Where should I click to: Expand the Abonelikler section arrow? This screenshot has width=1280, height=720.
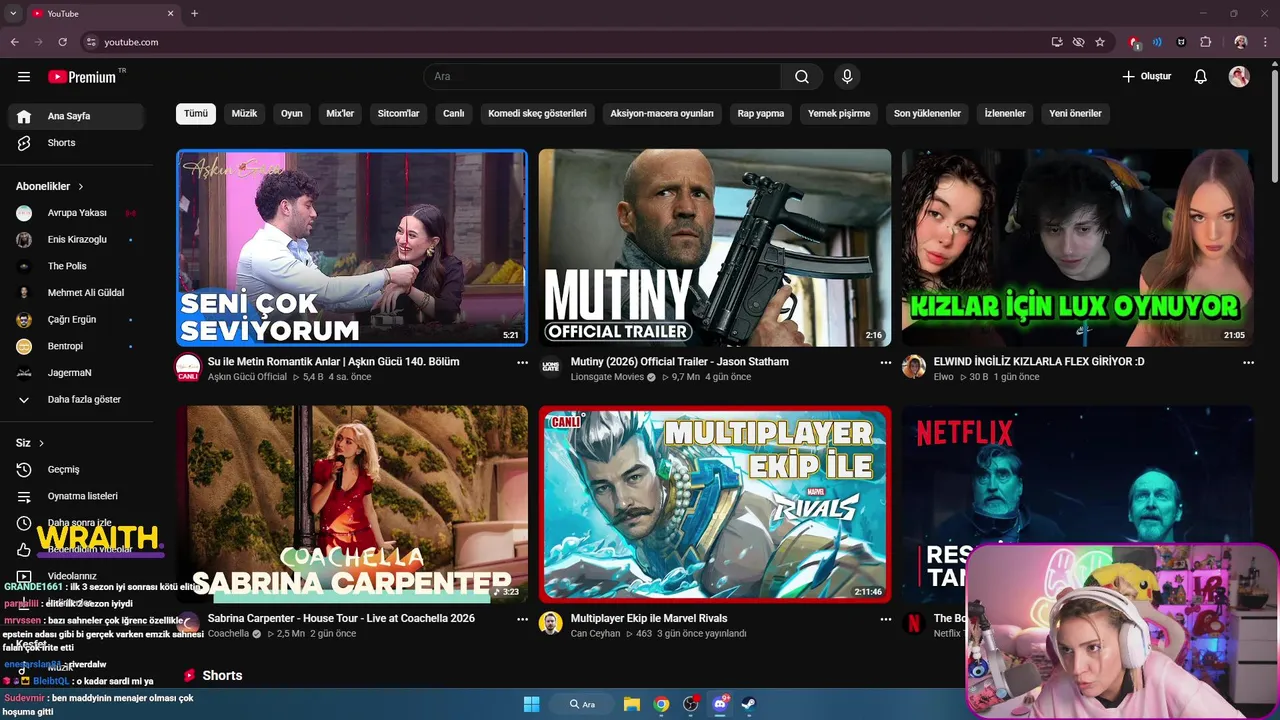coord(81,187)
